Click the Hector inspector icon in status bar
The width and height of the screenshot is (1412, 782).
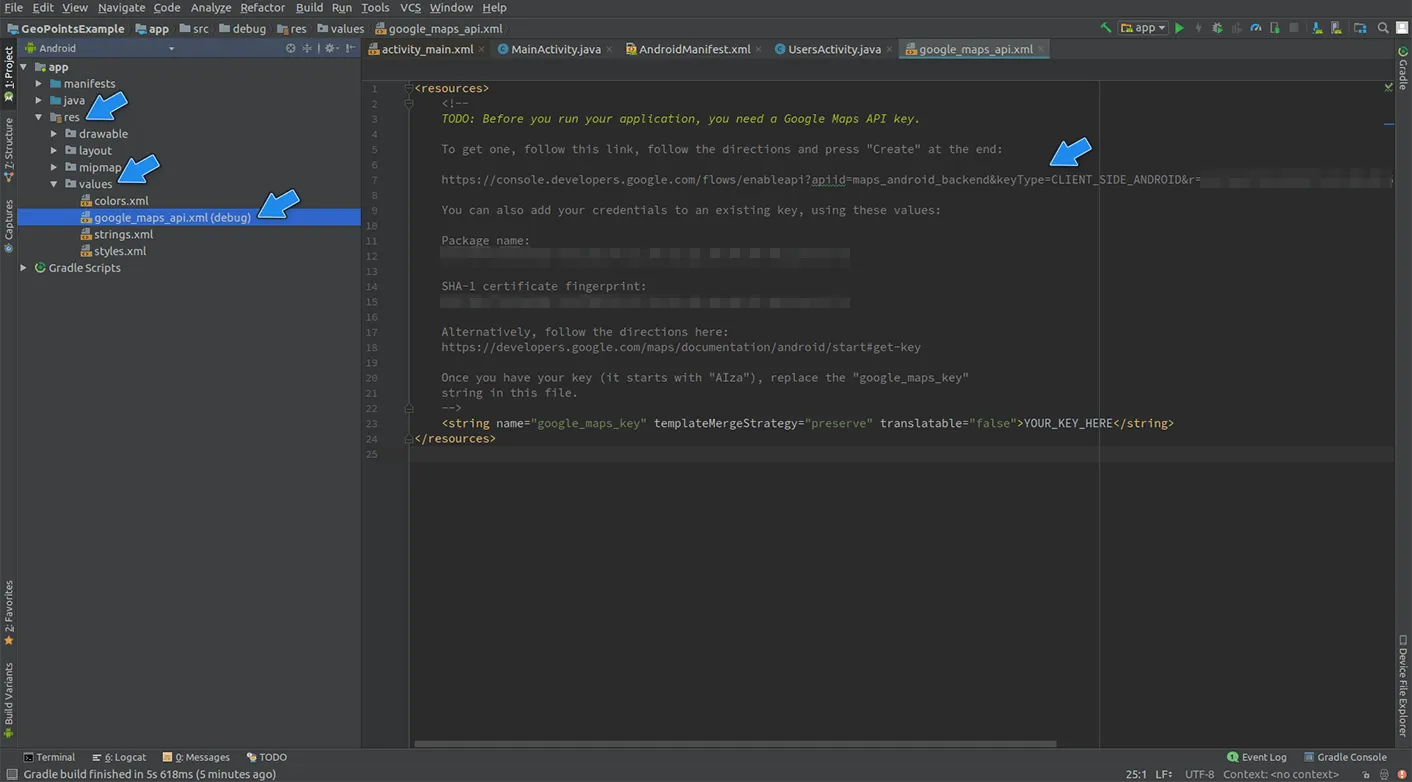1384,774
